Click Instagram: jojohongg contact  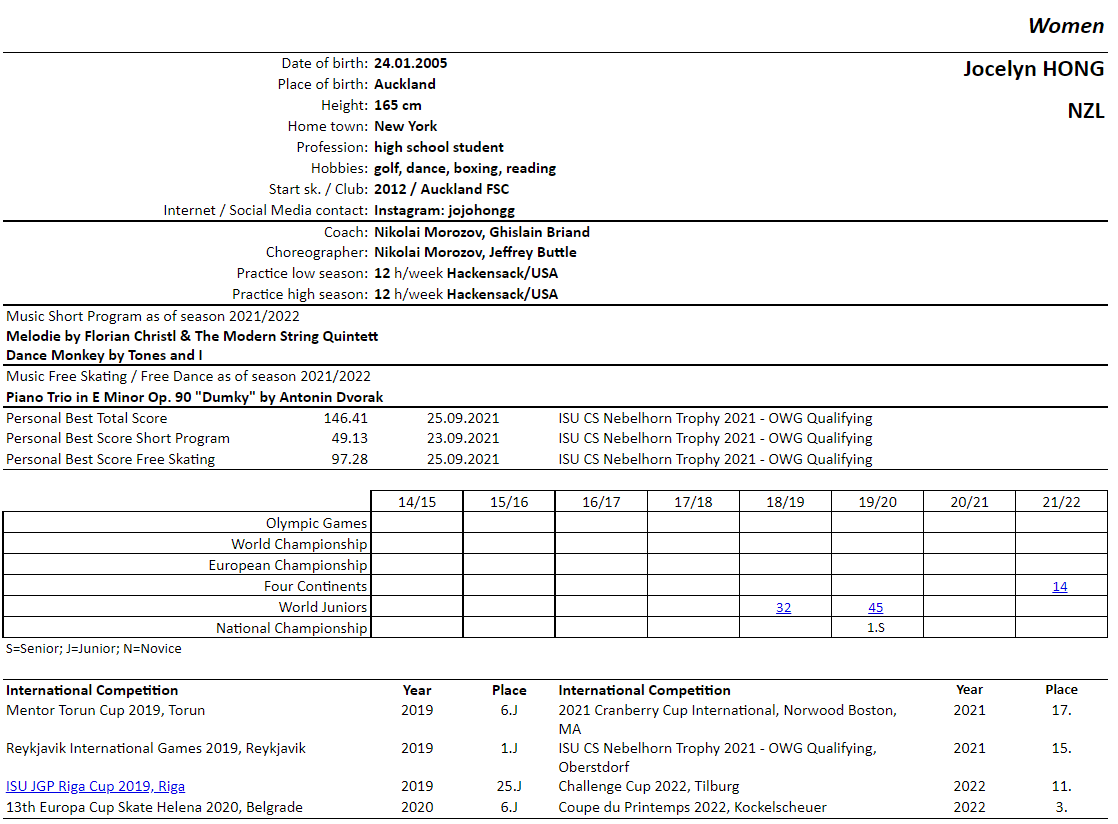tap(444, 210)
